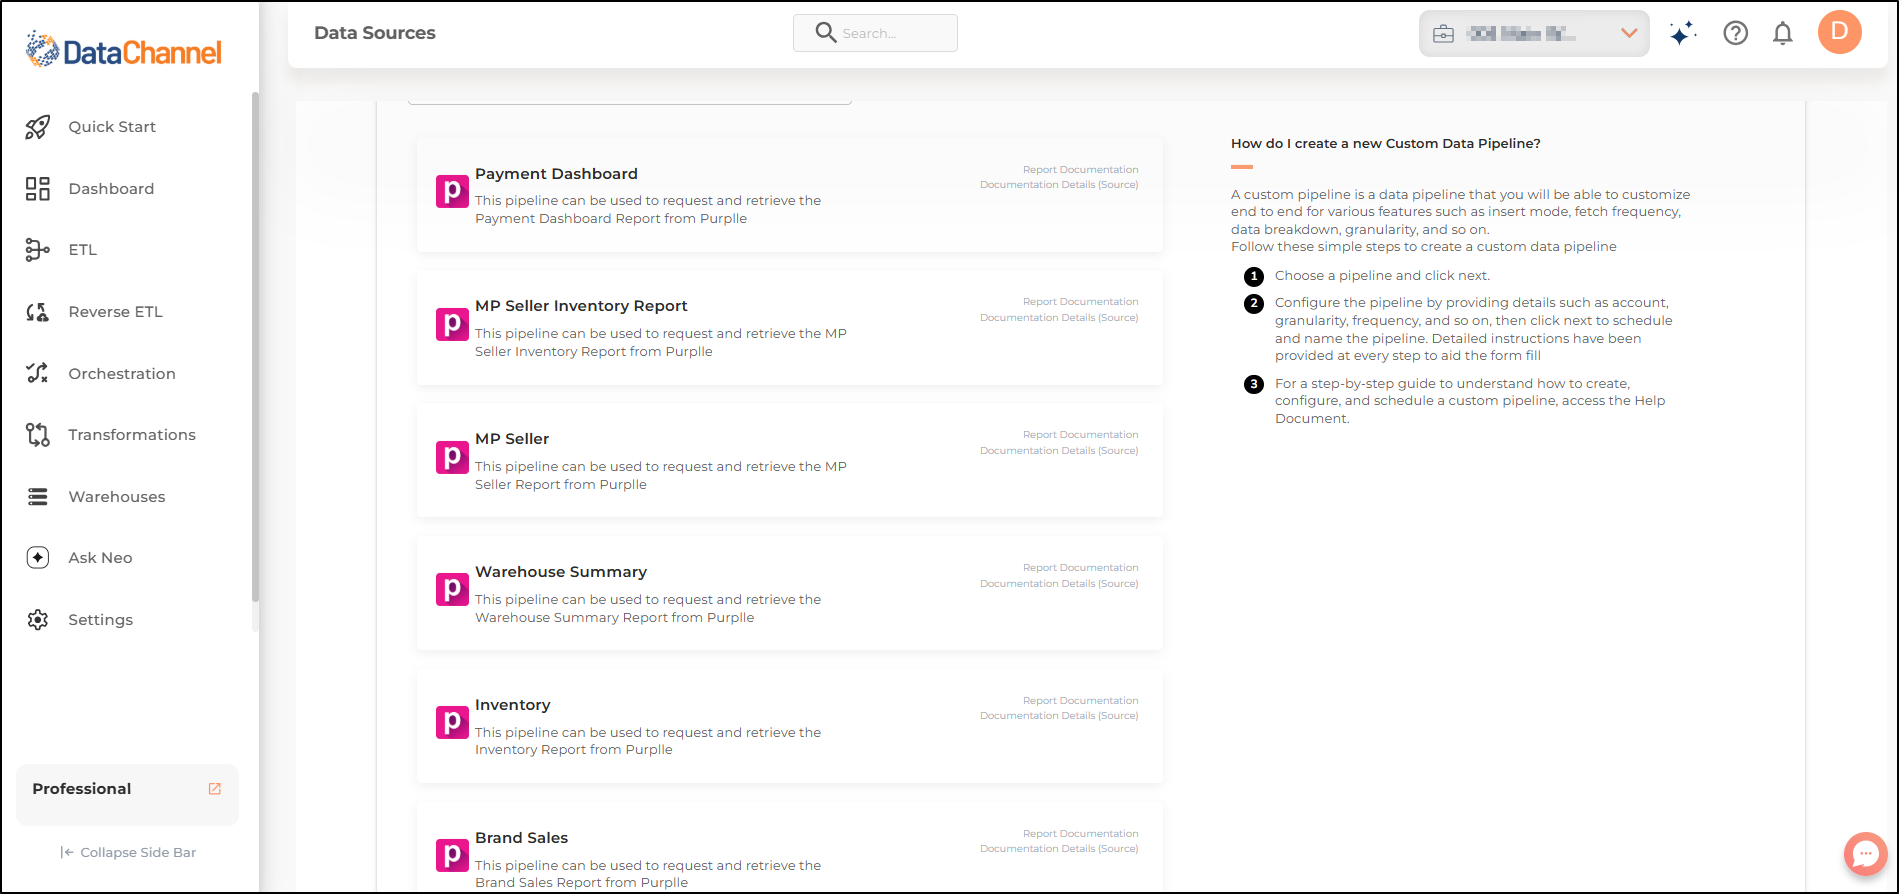Open Documentation Details (Source) for Warehouse Summary
Image resolution: width=1899 pixels, height=894 pixels.
pos(1059,584)
